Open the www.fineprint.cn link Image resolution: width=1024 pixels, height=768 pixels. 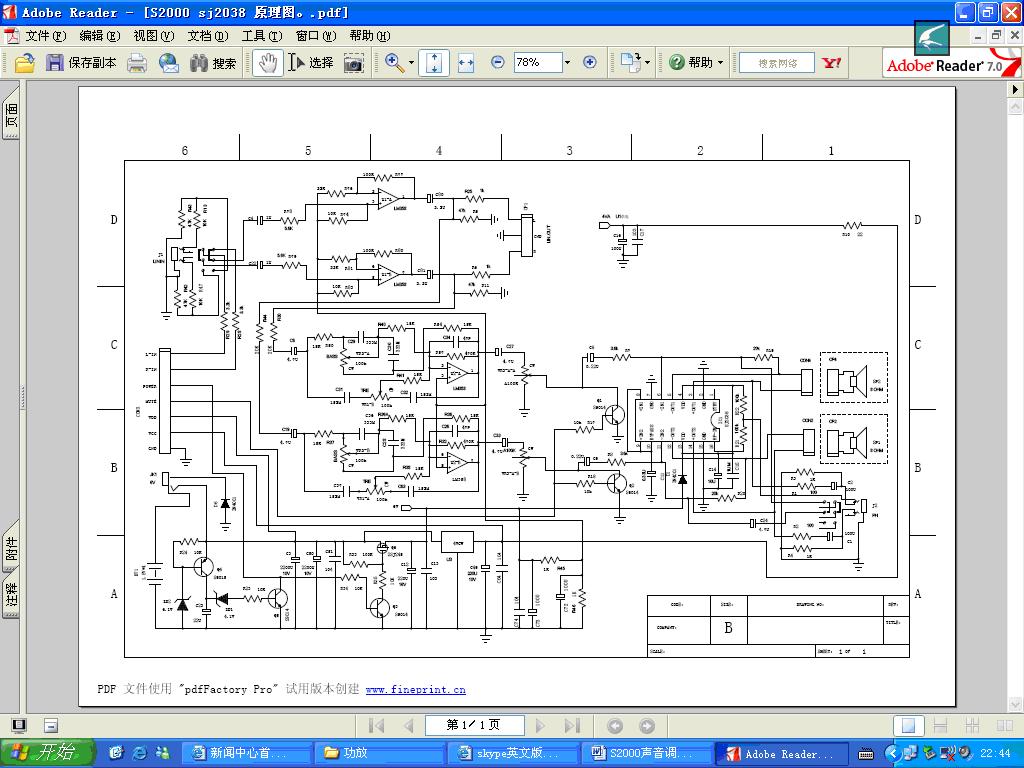coord(415,689)
